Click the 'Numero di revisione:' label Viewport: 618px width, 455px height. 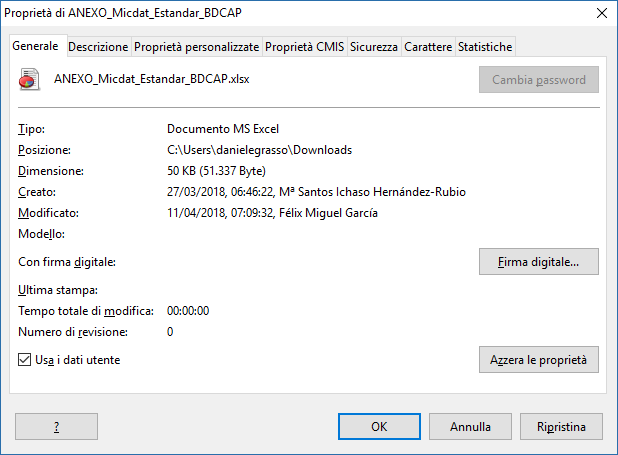[x=73, y=332]
